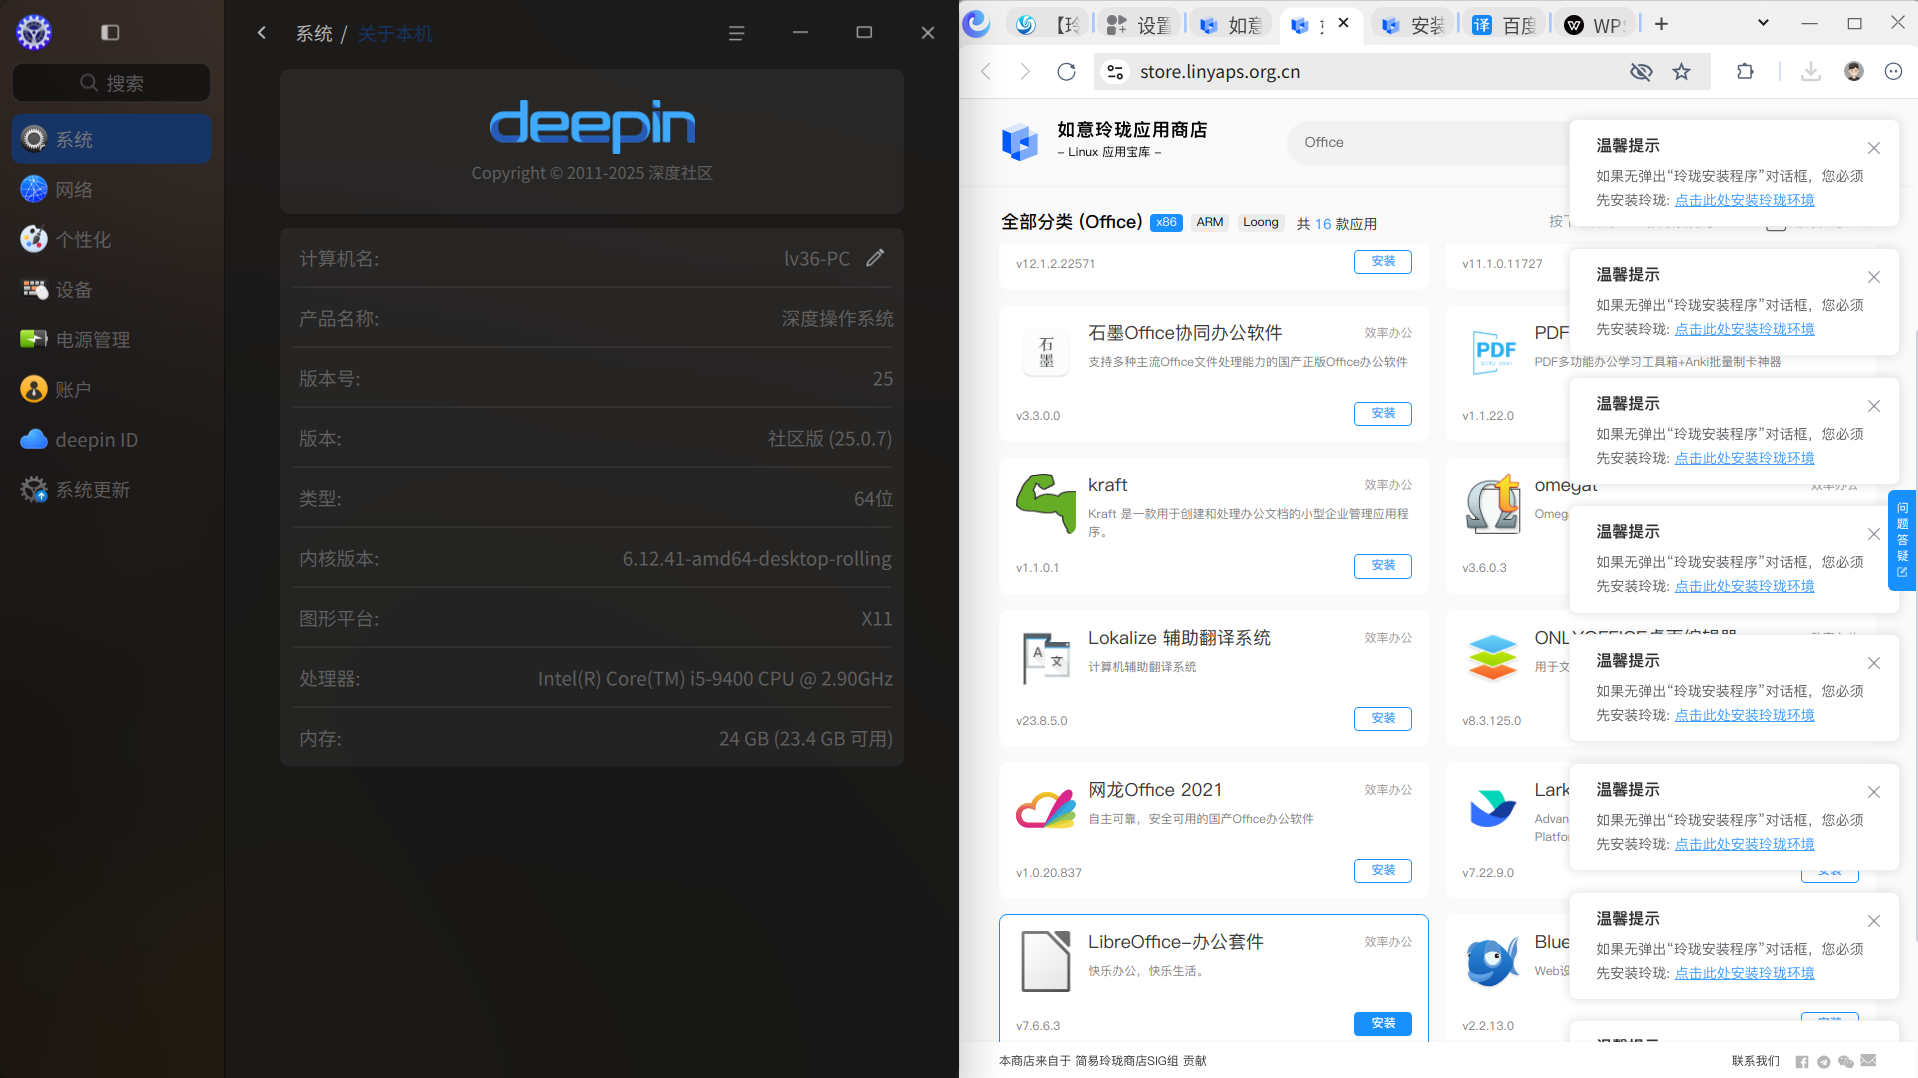Install LibreOffice-办公套件 with the blue 安装 button
Image resolution: width=1918 pixels, height=1078 pixels.
[1383, 1023]
